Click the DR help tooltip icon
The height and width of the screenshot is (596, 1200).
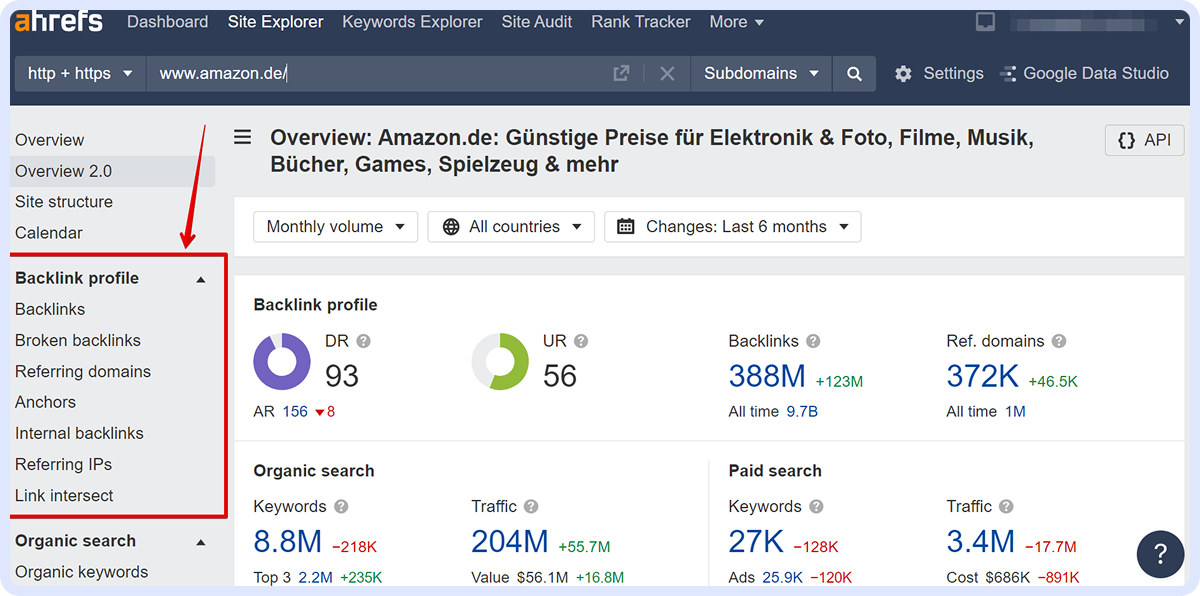click(364, 341)
